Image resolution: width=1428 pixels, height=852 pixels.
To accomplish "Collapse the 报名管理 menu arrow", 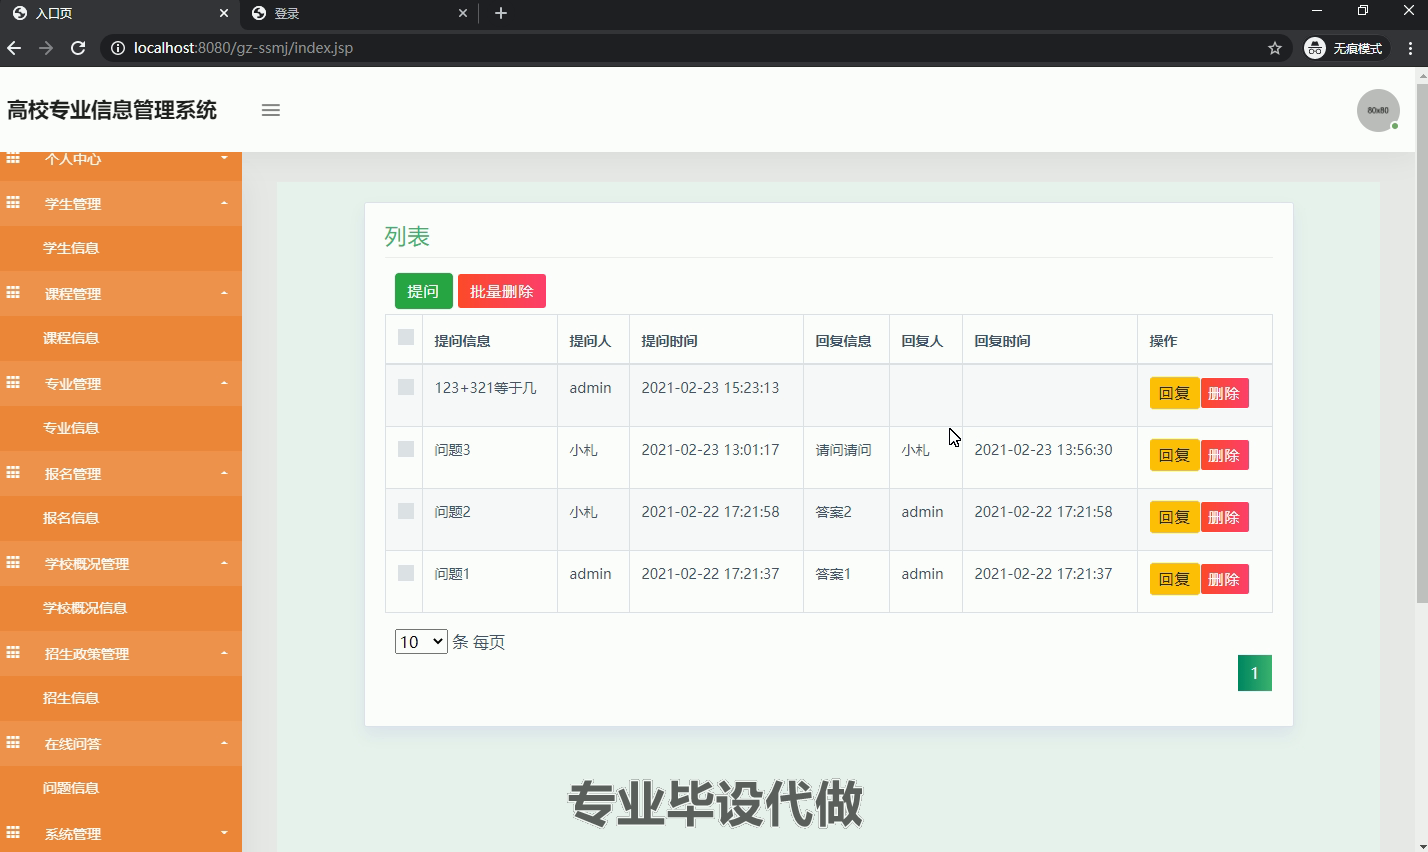I will tap(224, 473).
